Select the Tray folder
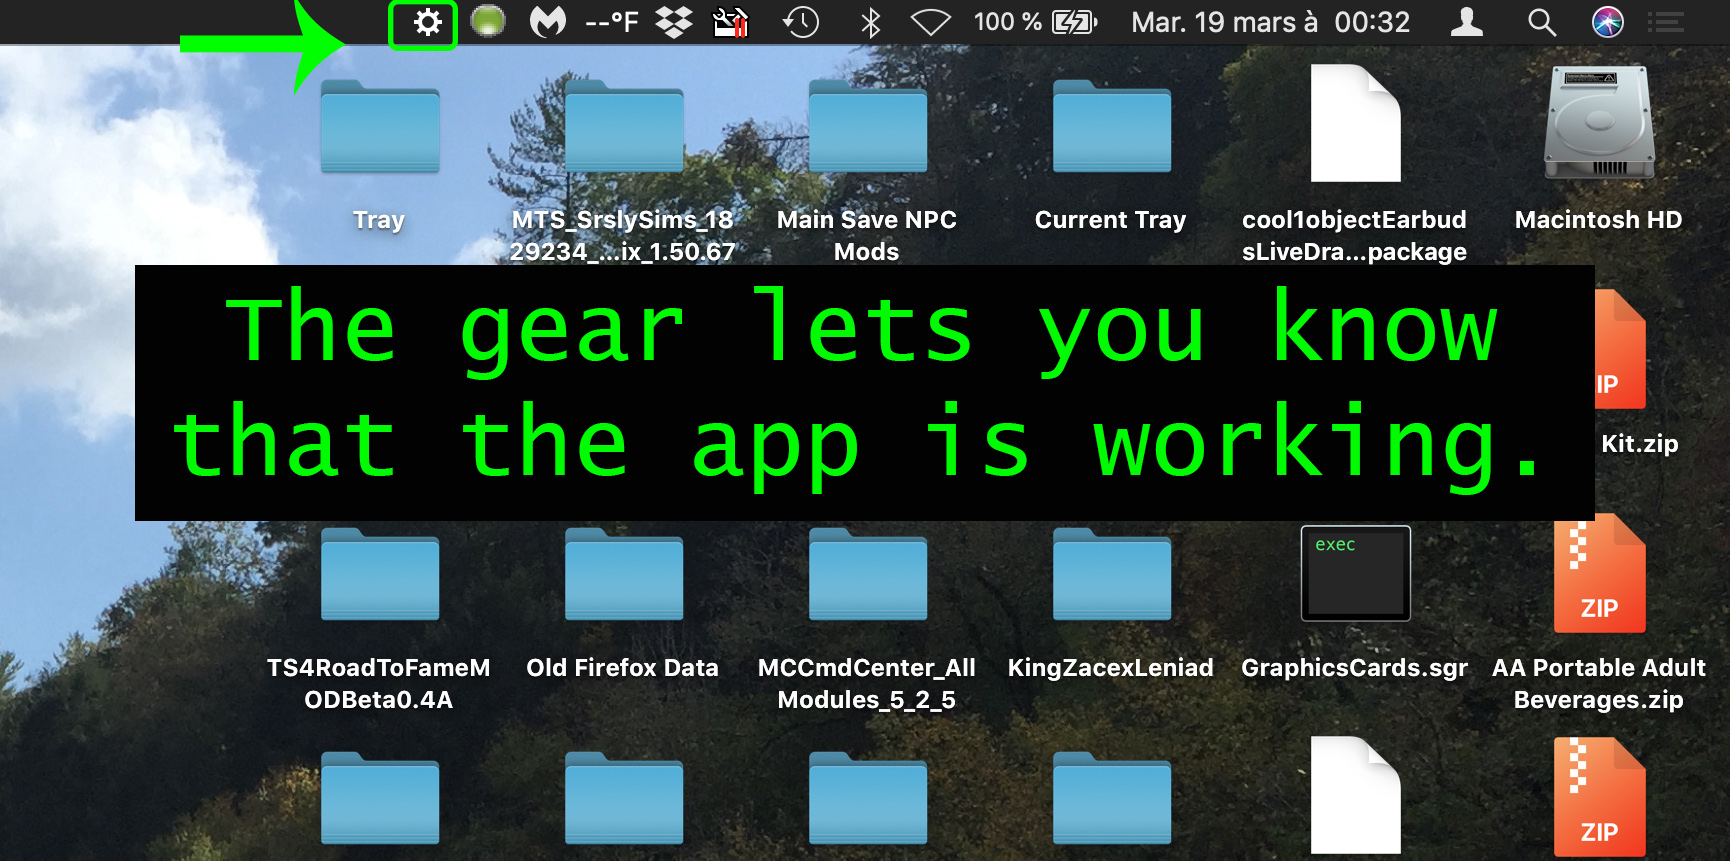 (x=380, y=127)
